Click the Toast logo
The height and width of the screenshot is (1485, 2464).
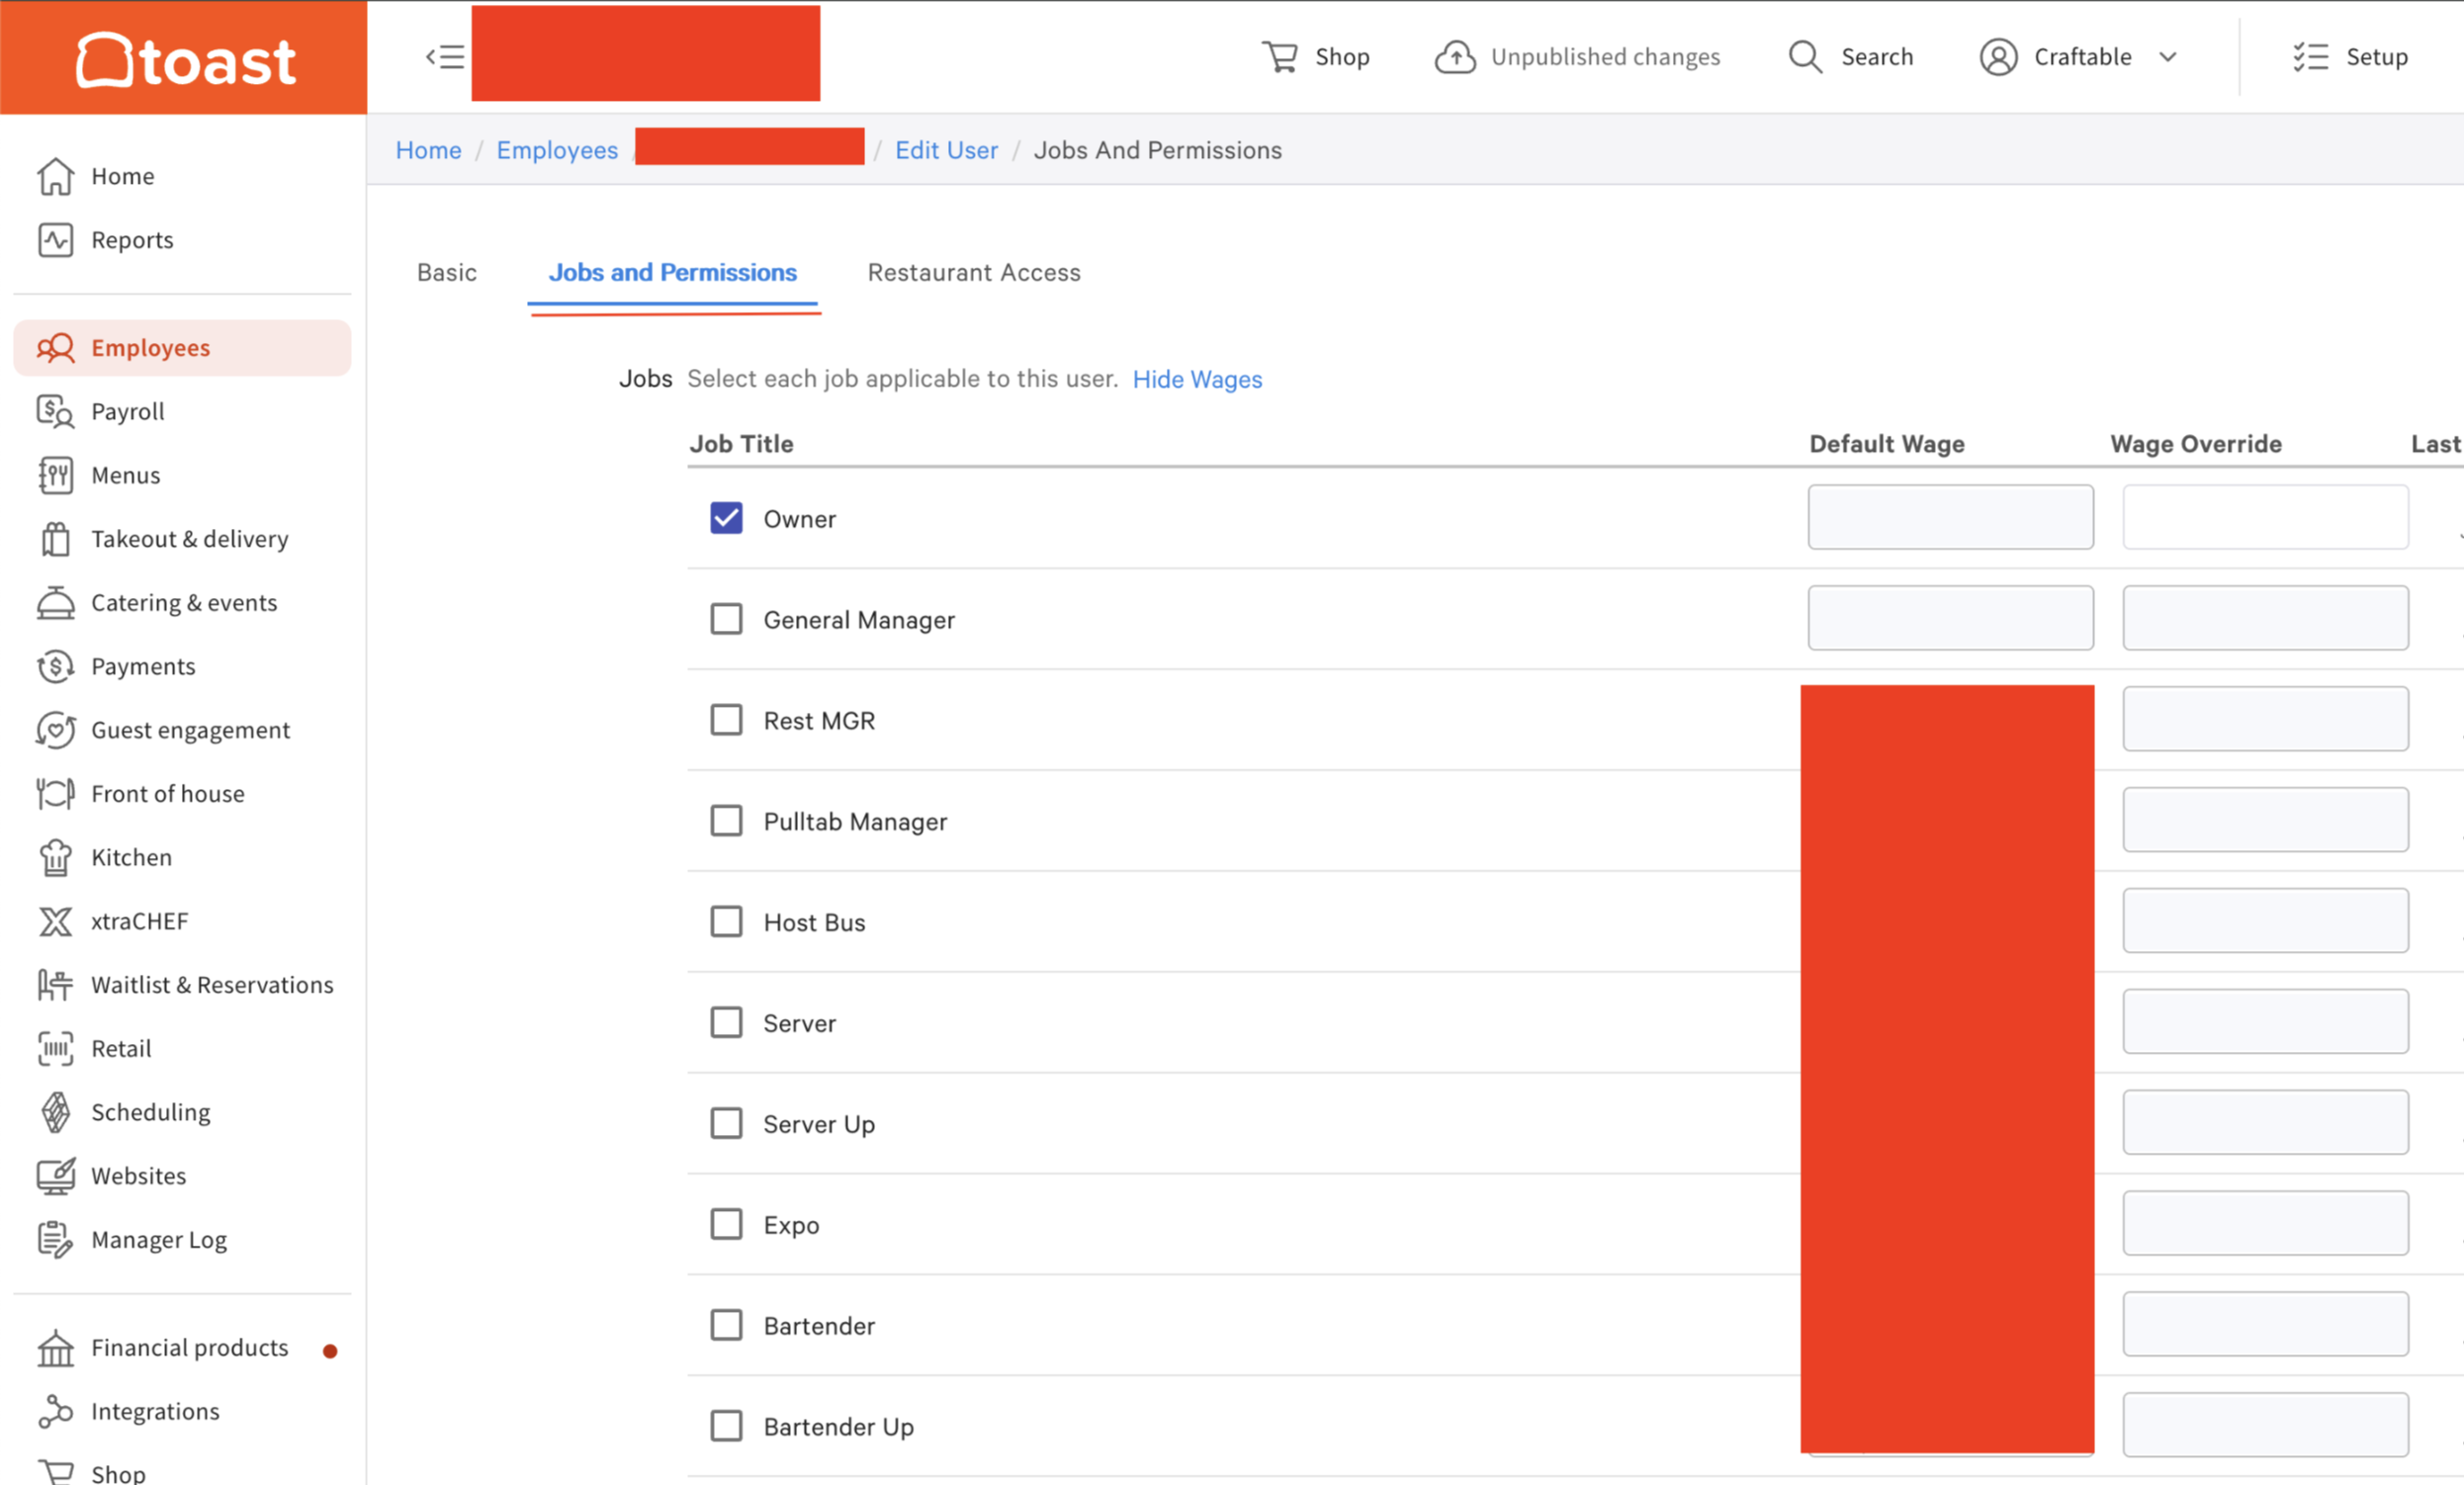point(186,60)
